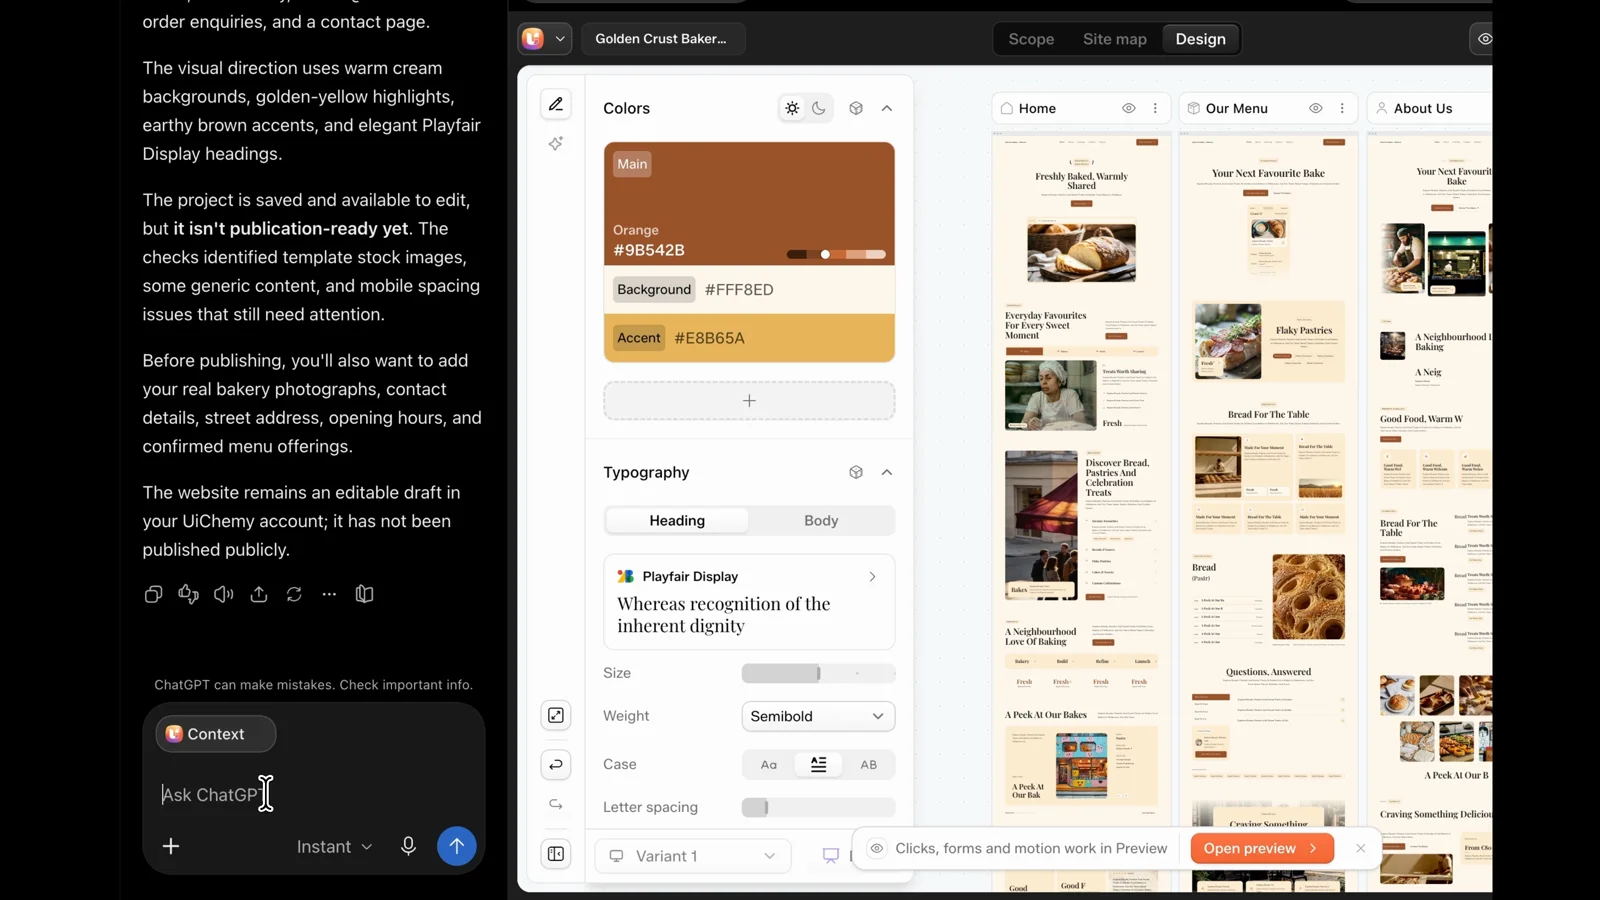Open the Instant model dropdown
This screenshot has height=900, width=1600.
click(x=335, y=846)
